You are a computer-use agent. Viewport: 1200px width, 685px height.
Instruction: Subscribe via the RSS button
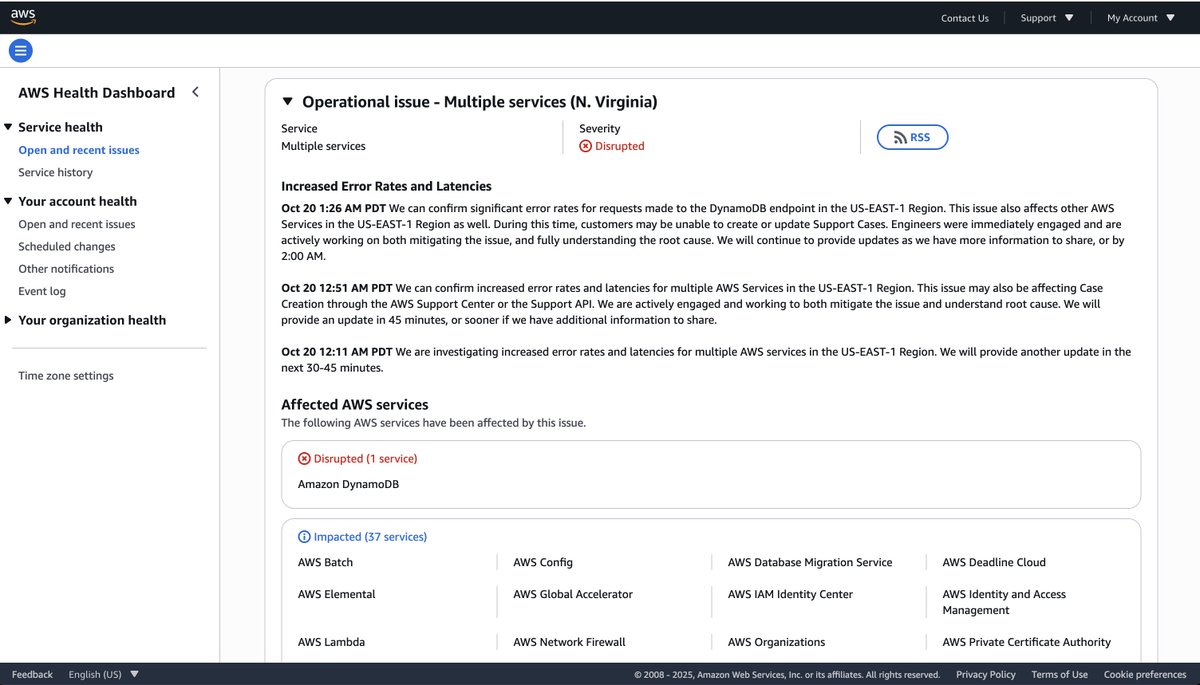coord(912,138)
